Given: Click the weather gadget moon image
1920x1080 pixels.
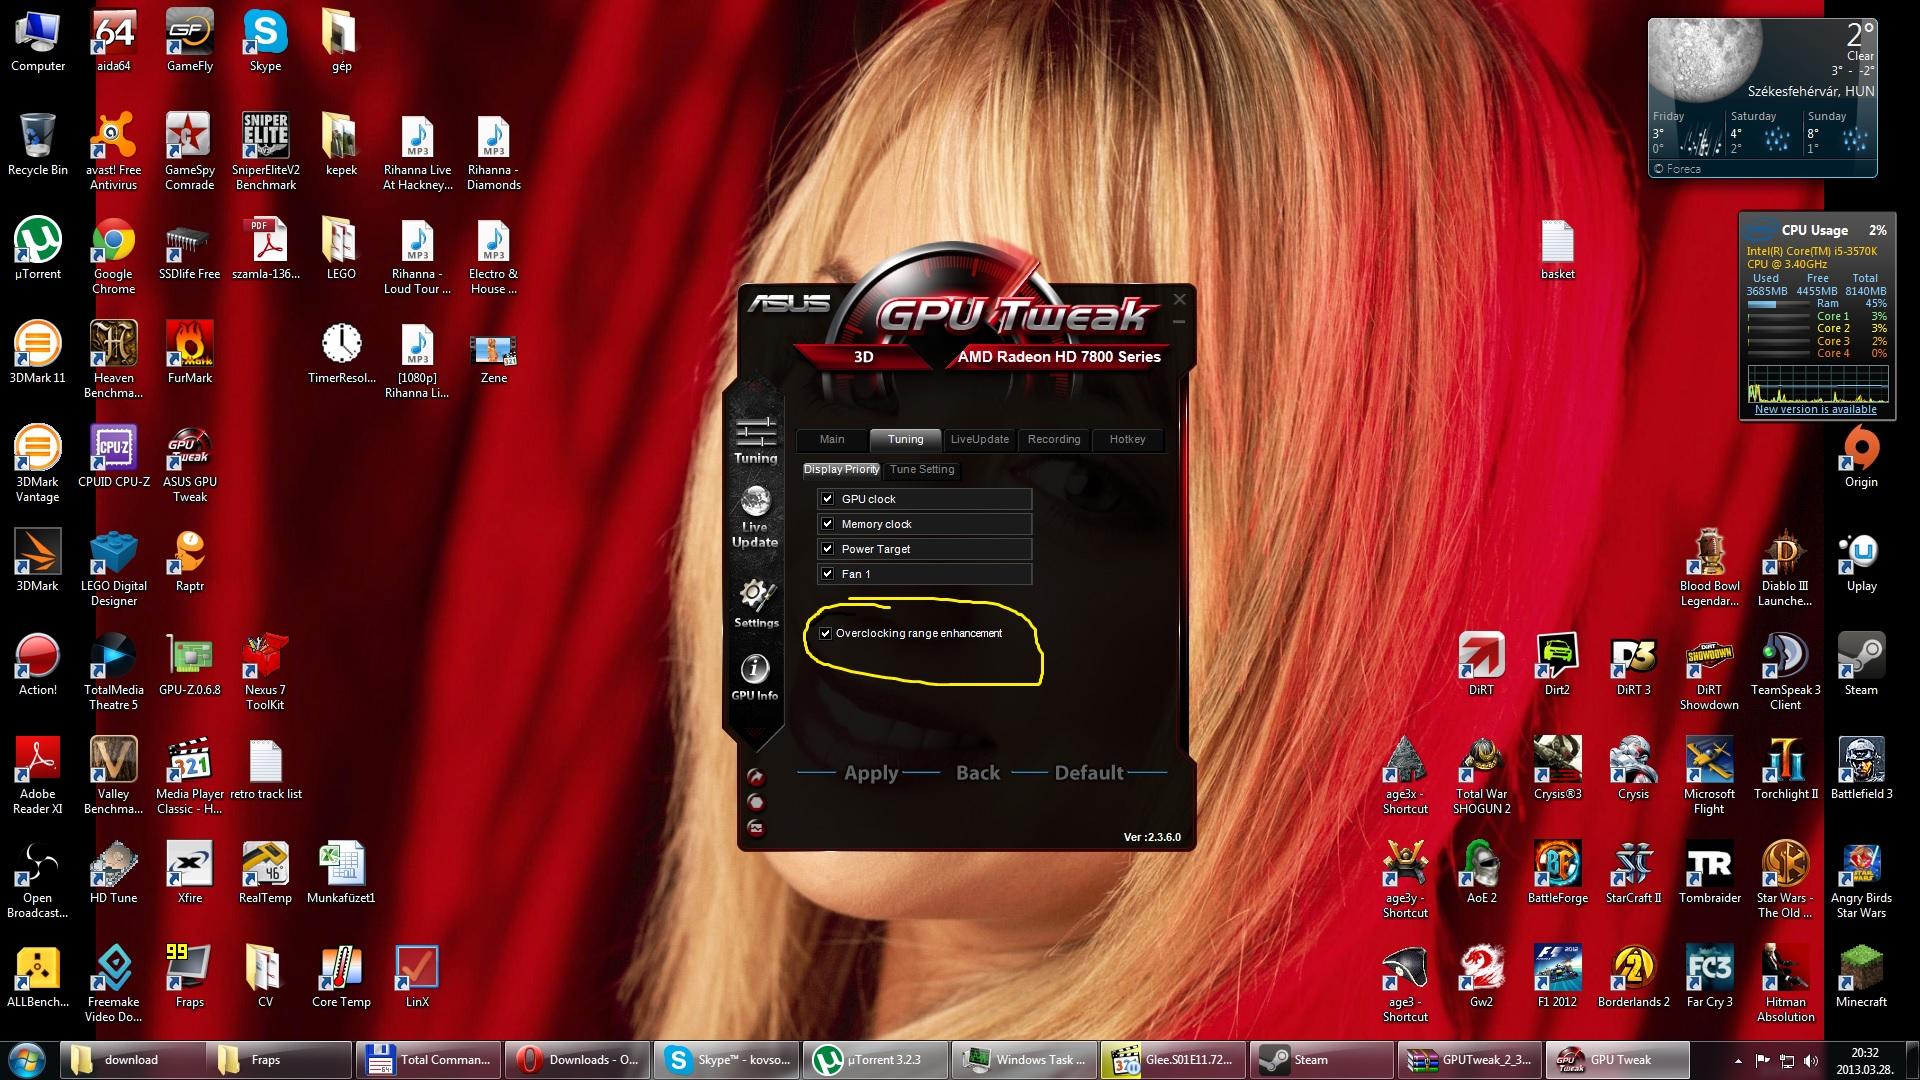Looking at the screenshot, I should (1705, 62).
